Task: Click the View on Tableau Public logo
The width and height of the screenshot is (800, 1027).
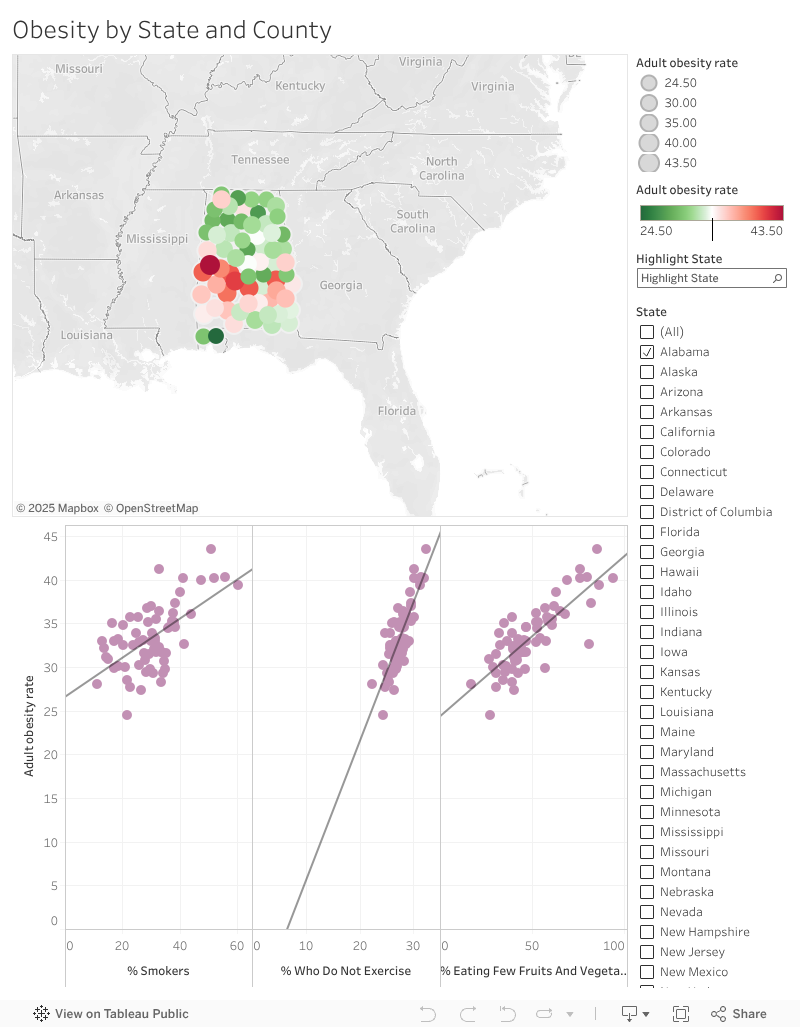Action: [41, 1013]
